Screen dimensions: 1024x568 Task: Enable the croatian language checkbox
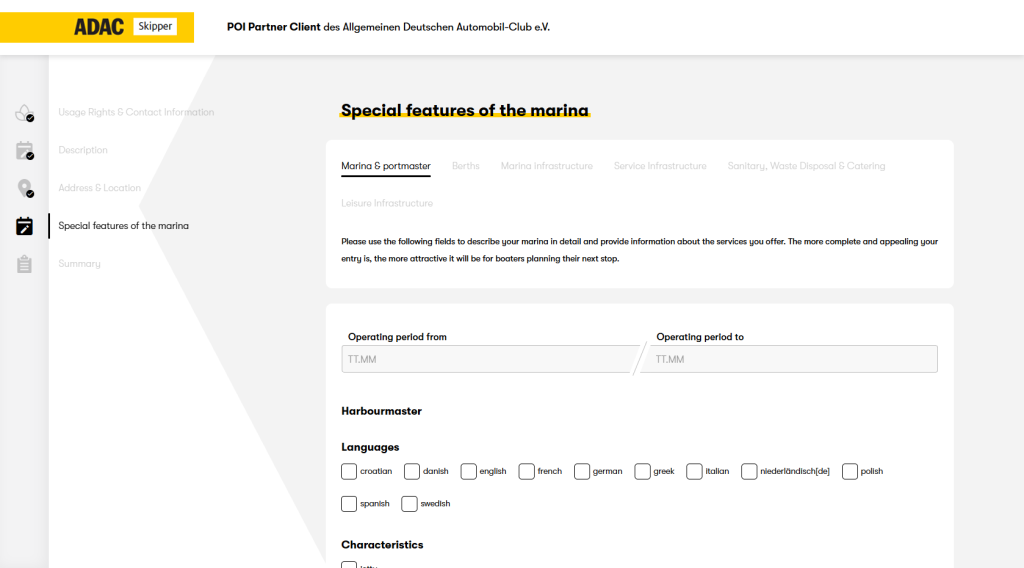tap(349, 471)
